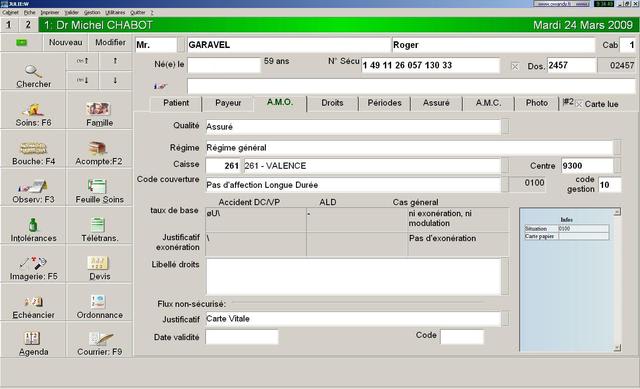The image size is (640, 389).
Task: Select practitioner button 2
Action: [x=28, y=25]
